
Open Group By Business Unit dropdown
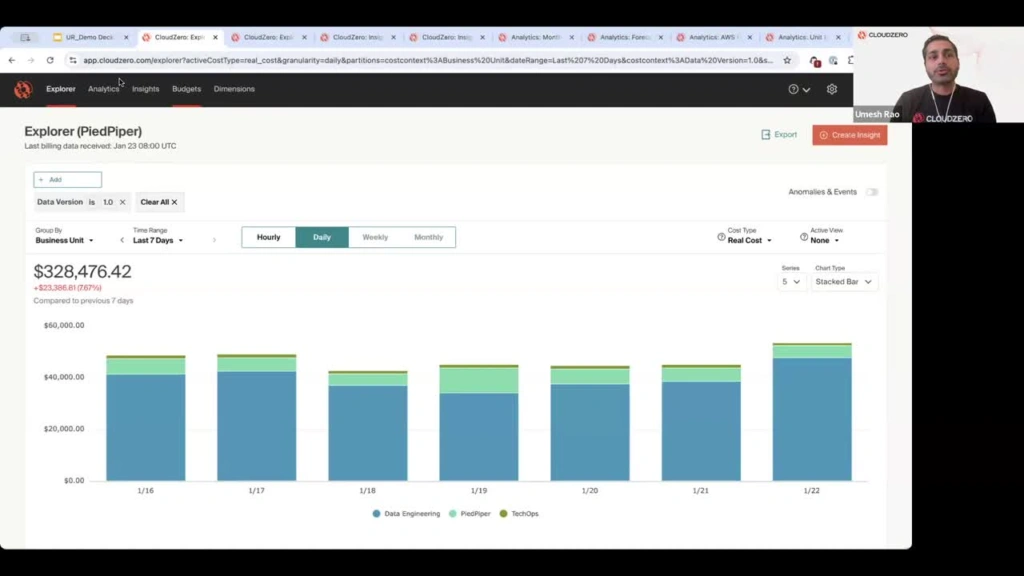click(64, 240)
